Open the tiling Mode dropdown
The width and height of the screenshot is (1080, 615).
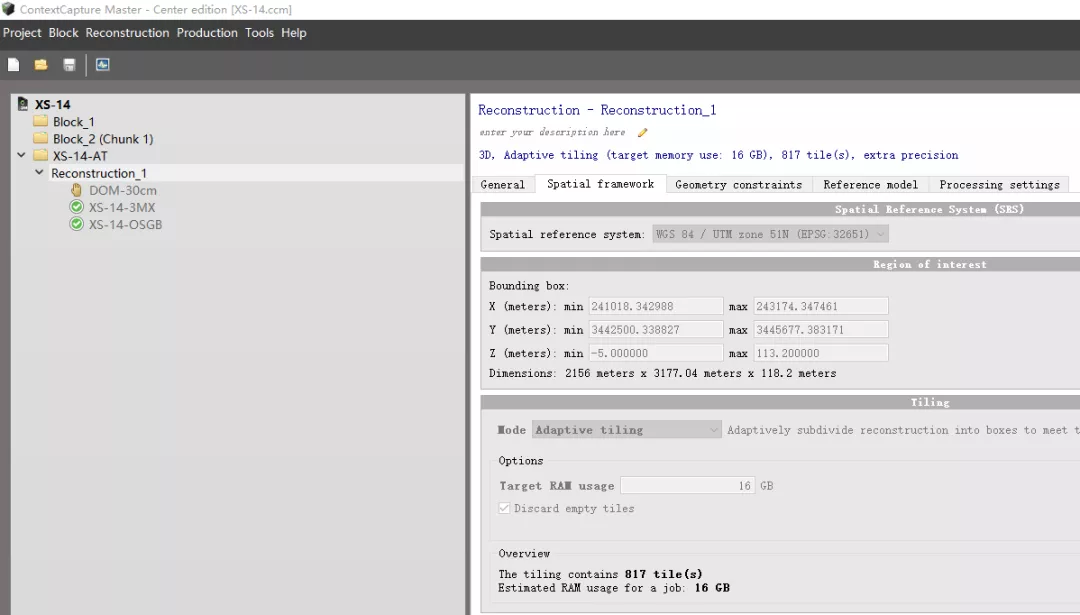pyautogui.click(x=627, y=430)
